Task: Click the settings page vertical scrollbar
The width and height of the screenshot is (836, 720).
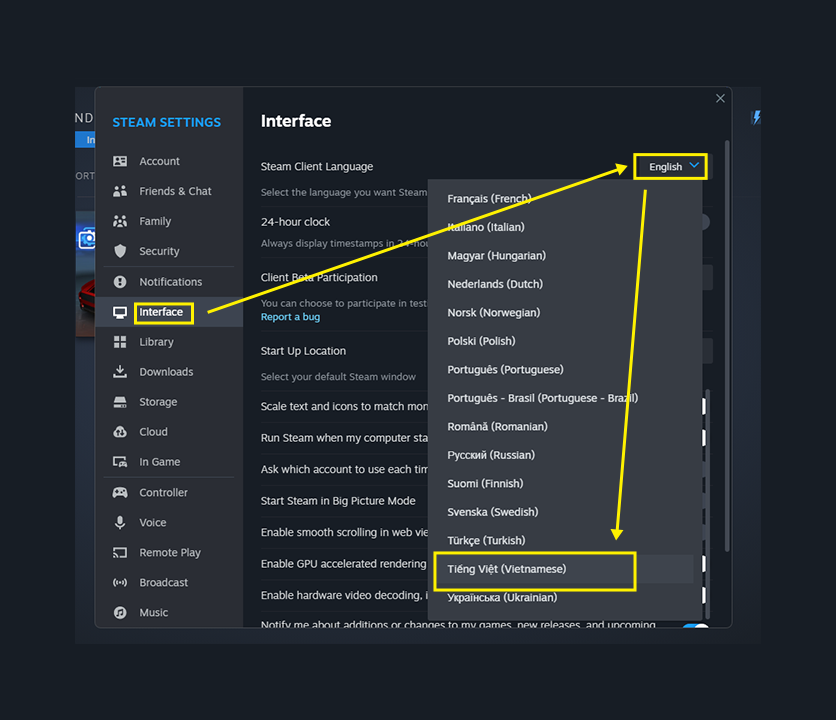Action: (x=727, y=346)
